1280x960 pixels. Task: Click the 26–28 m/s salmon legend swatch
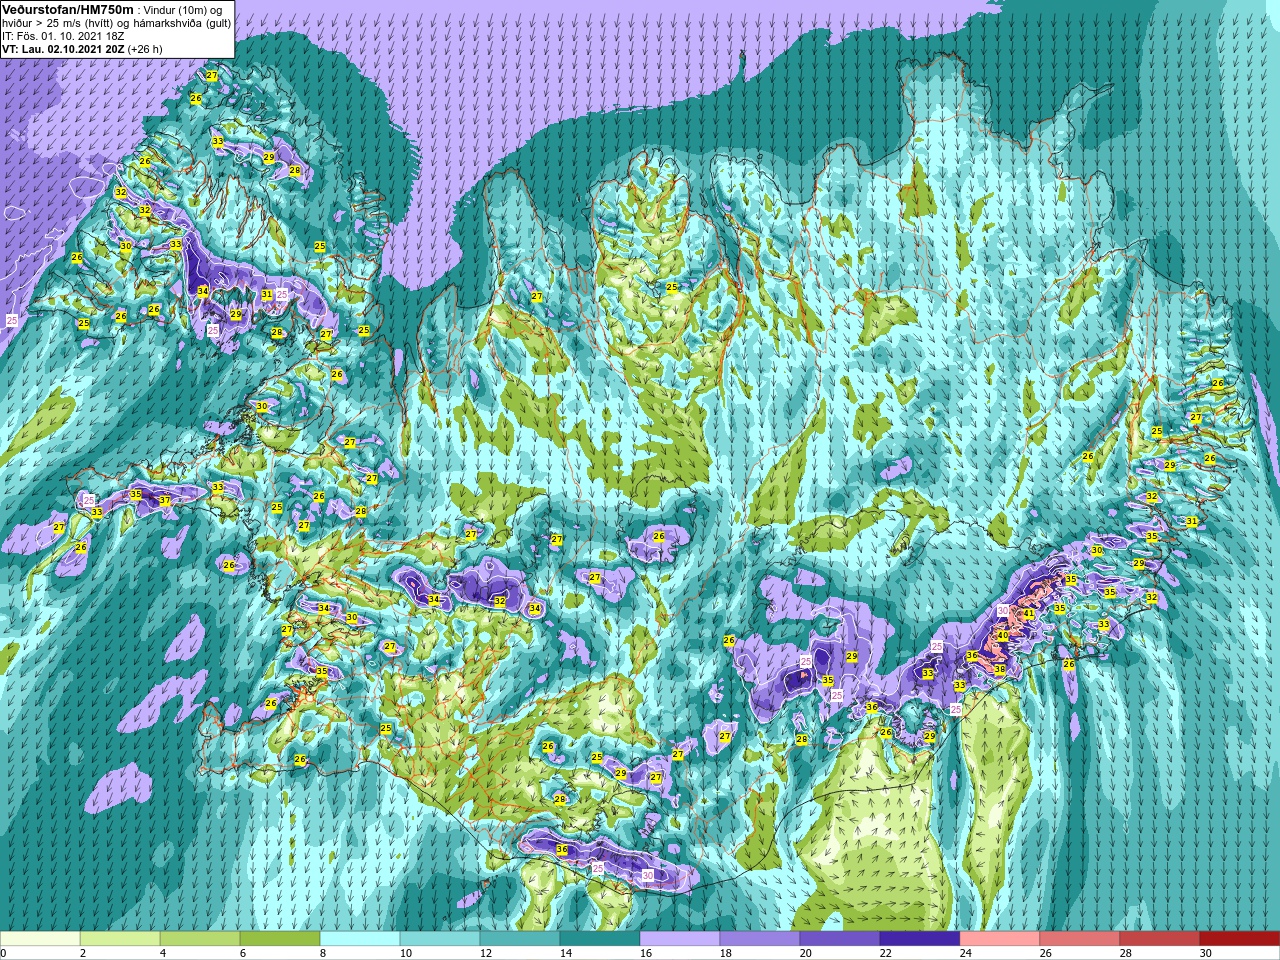[x=1080, y=939]
